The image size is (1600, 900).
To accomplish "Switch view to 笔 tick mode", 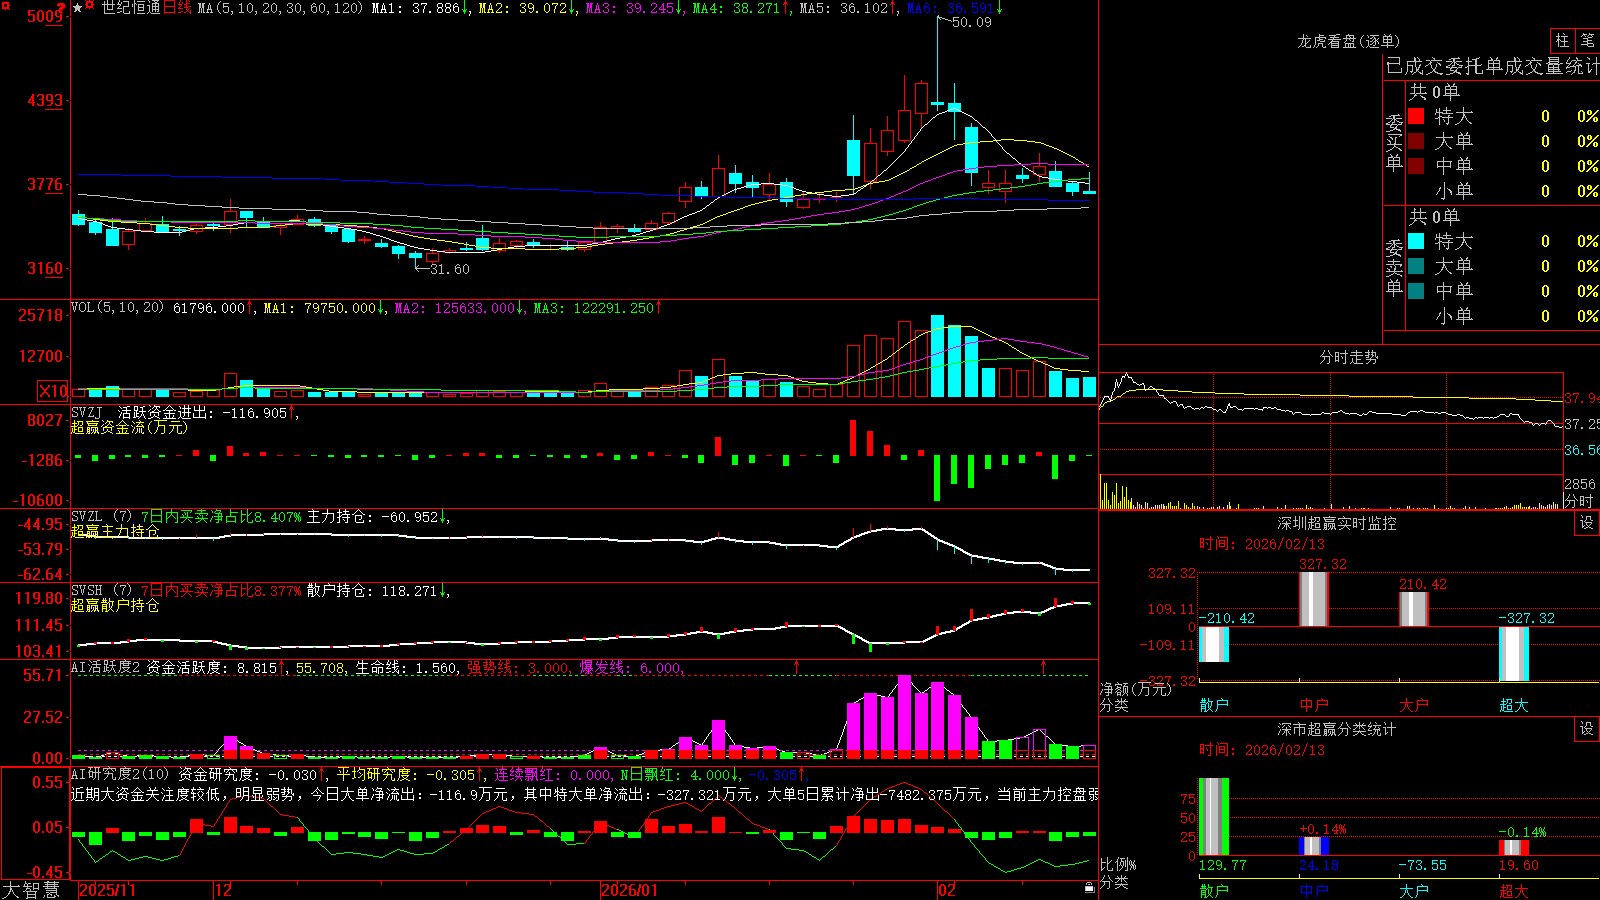I will tap(1587, 40).
